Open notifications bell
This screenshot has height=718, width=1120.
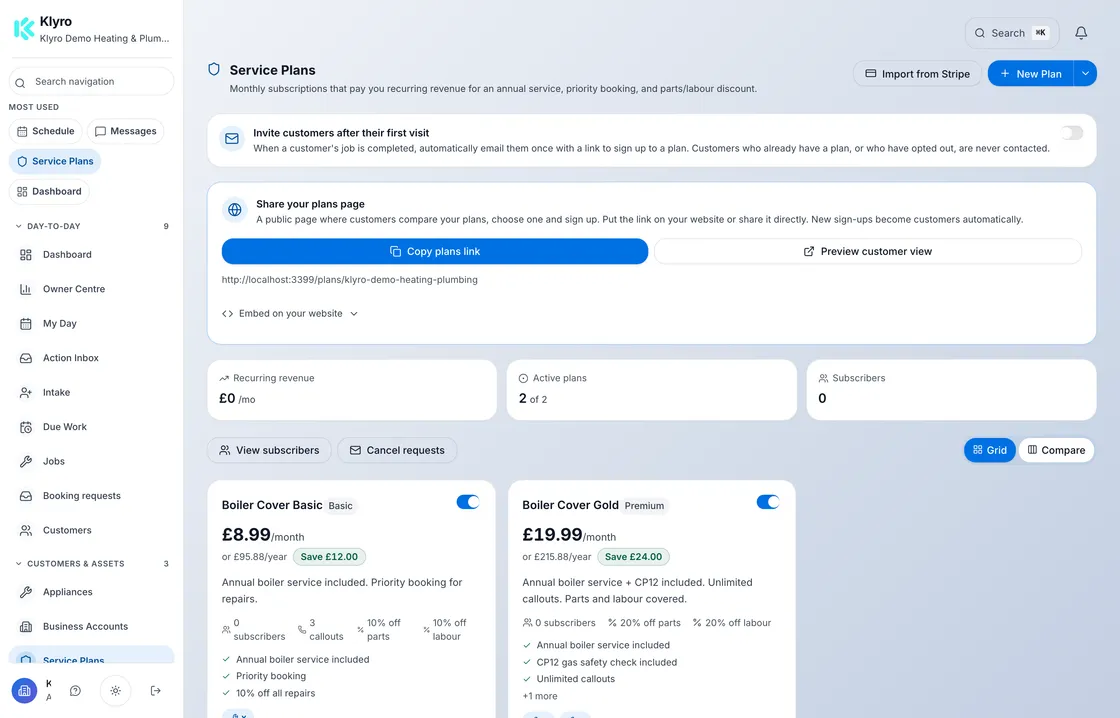(x=1081, y=33)
